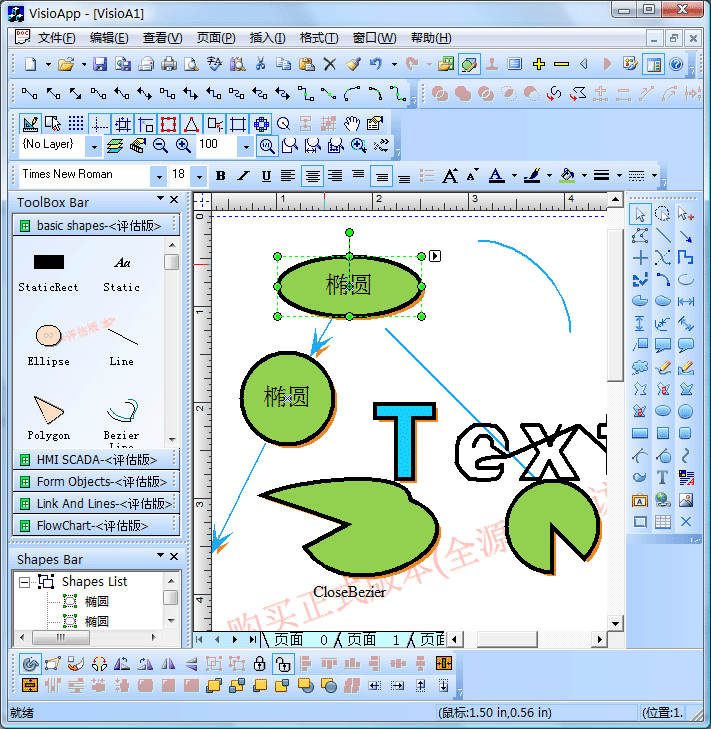Click the Cut scissors icon

[x=260, y=64]
